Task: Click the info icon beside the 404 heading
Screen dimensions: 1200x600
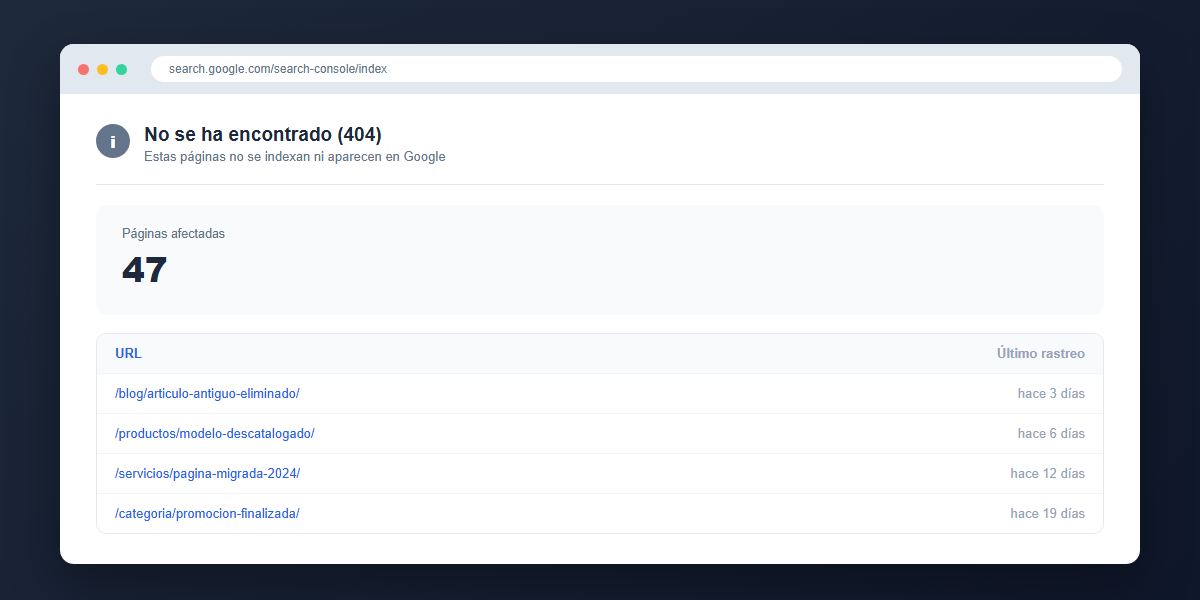Action: [x=113, y=141]
